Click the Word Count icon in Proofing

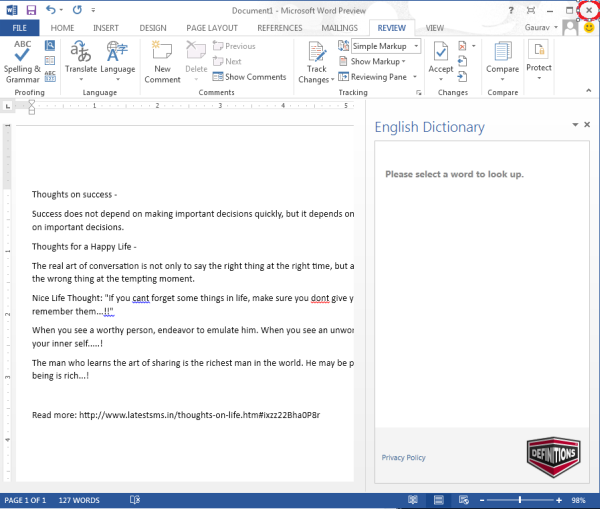coord(50,76)
